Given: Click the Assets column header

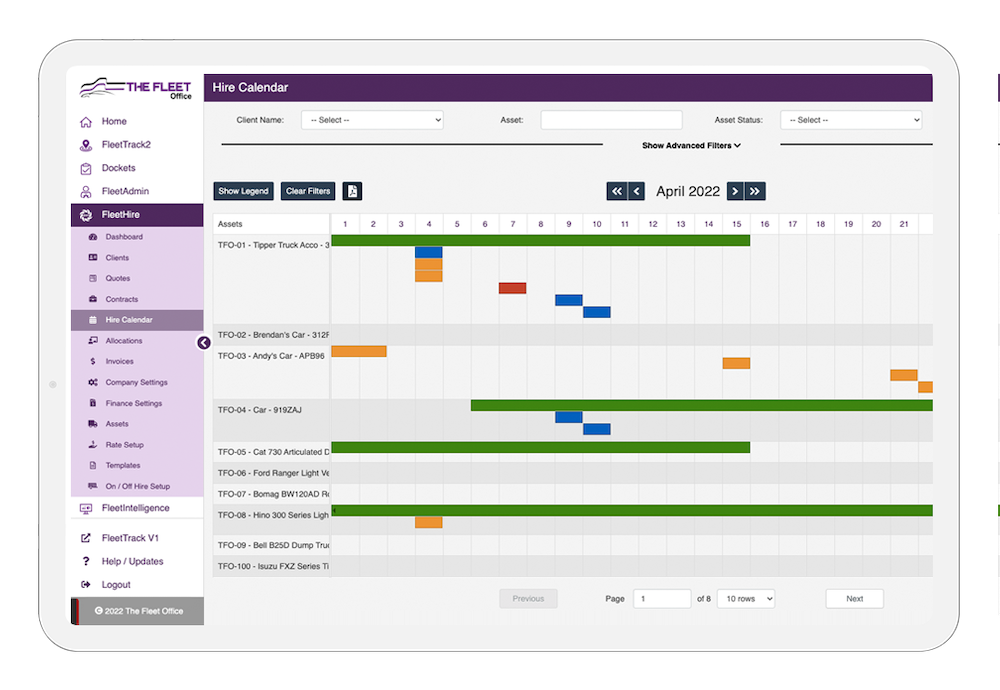Looking at the screenshot, I should 272,224.
